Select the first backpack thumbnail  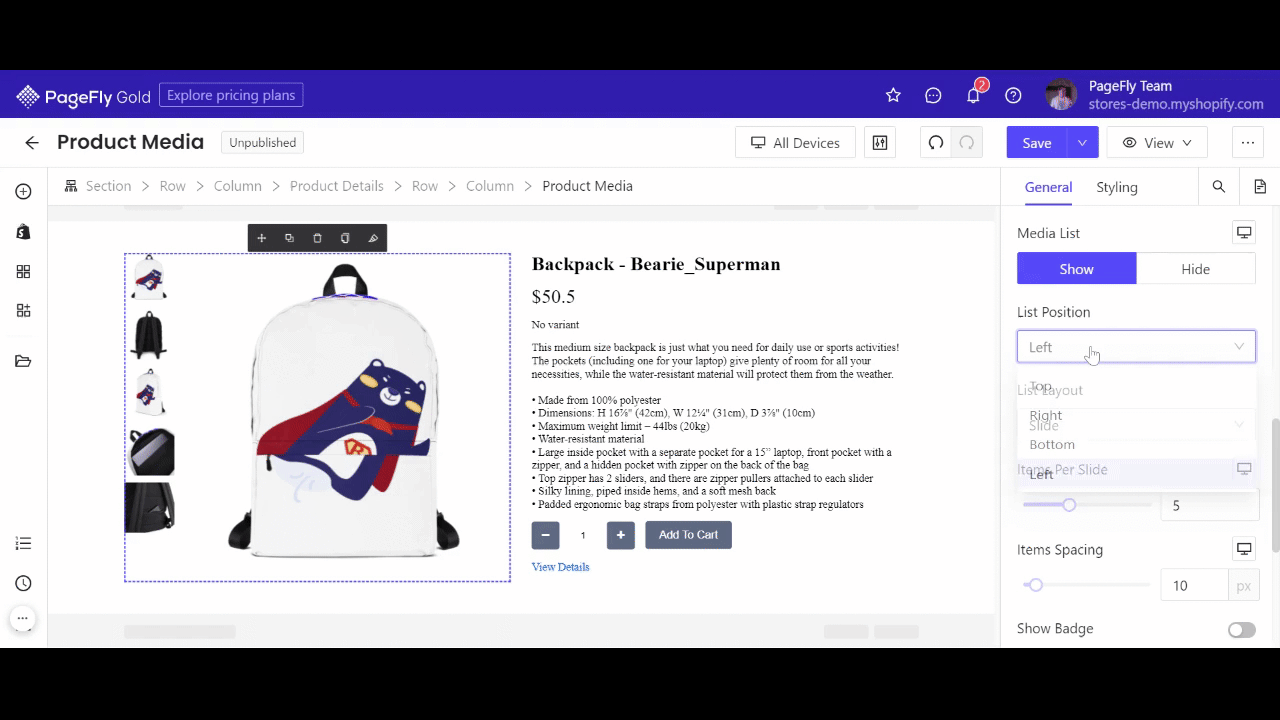click(149, 277)
